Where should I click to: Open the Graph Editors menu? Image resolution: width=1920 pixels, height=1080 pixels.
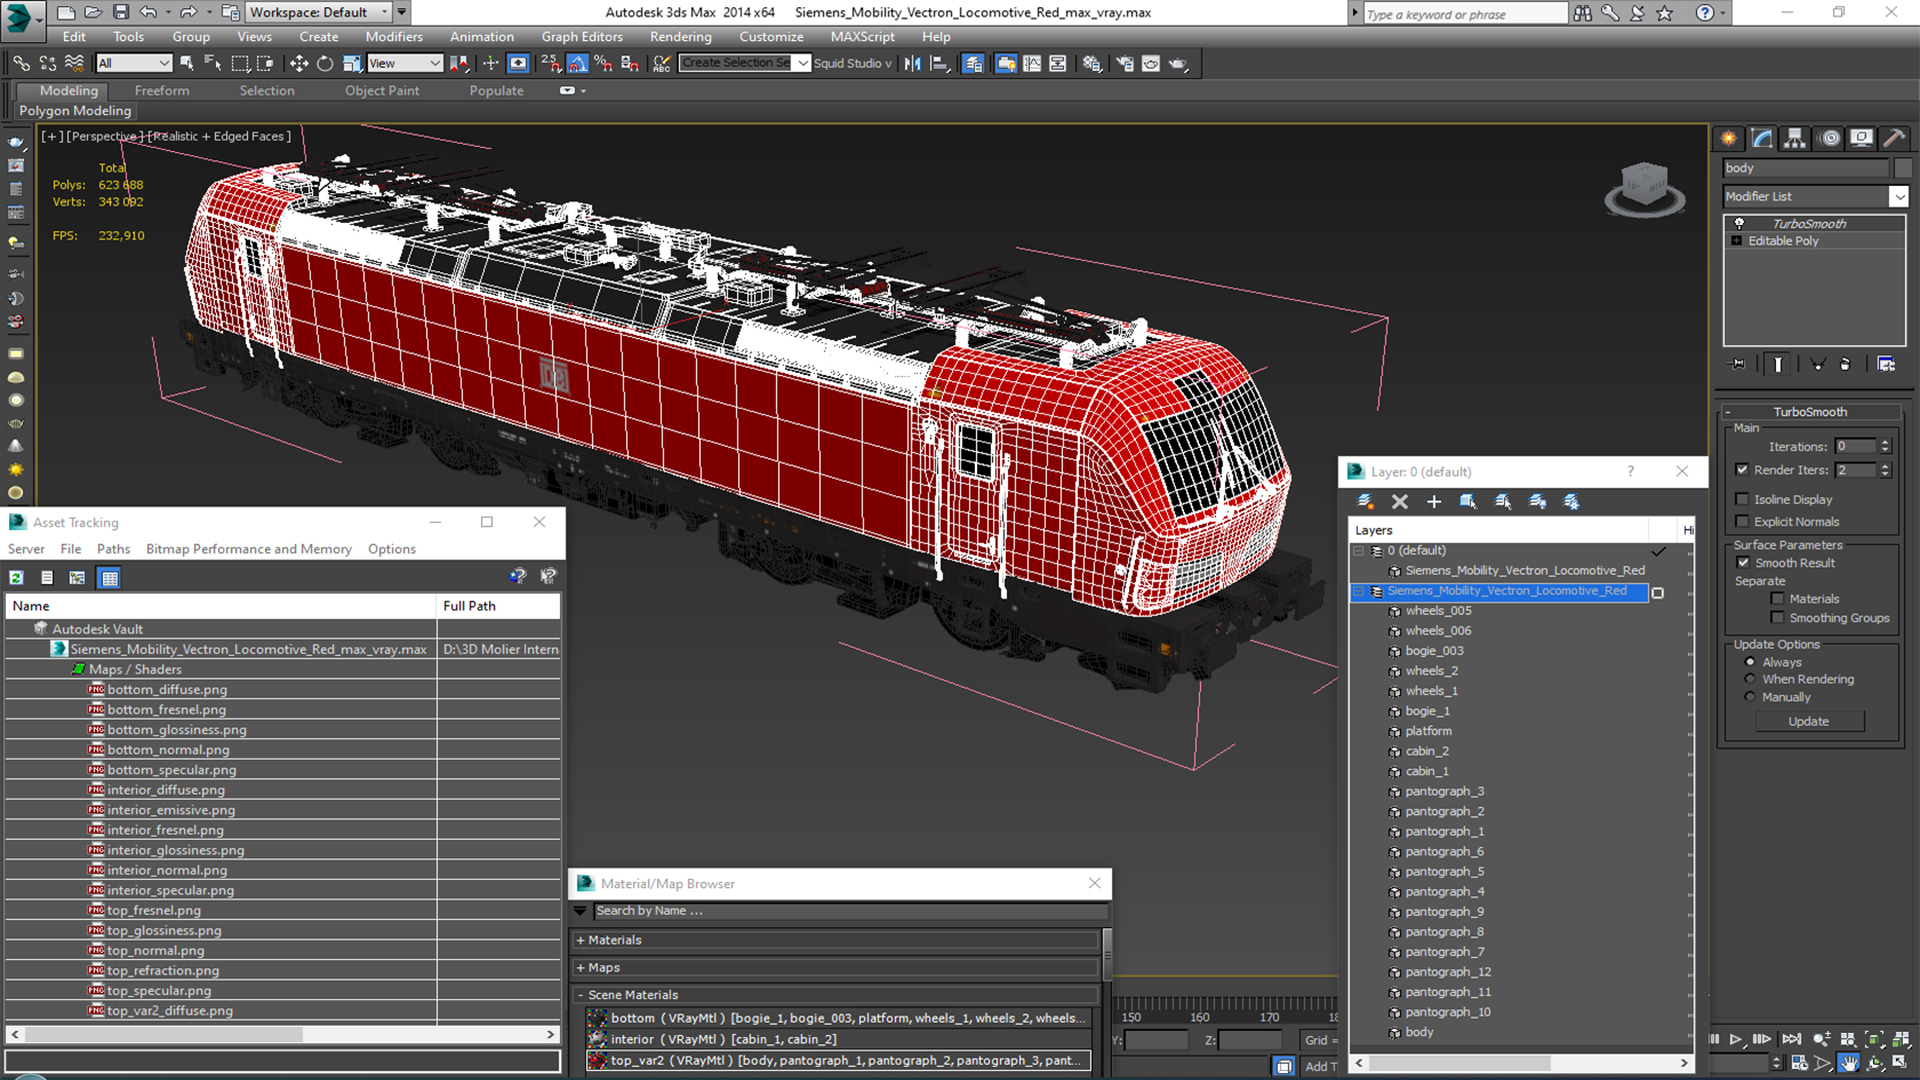click(582, 37)
